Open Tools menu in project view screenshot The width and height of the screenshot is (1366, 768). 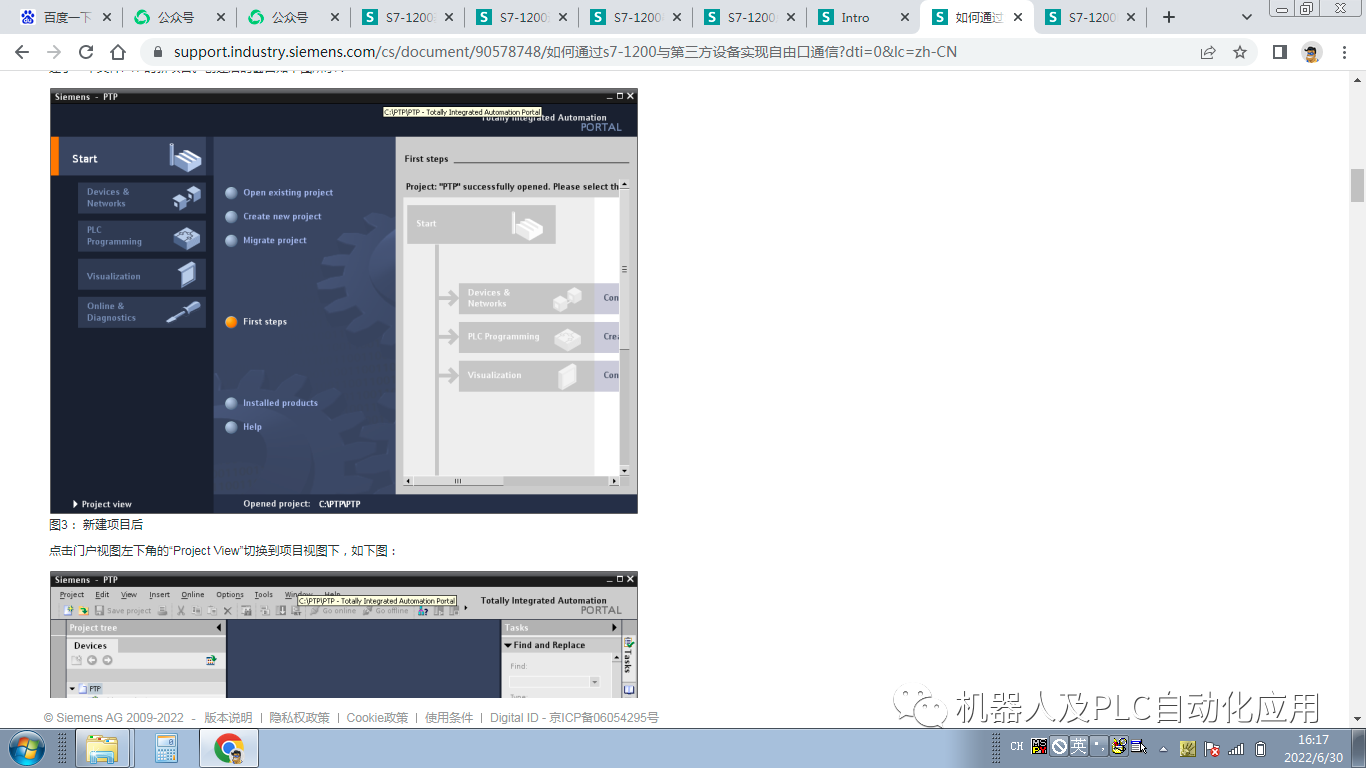[x=263, y=595]
